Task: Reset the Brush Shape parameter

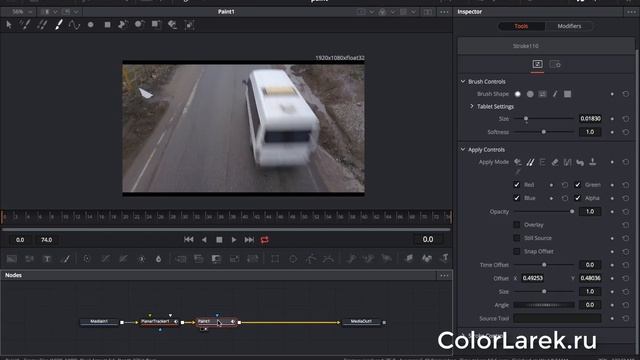Action: 626,94
